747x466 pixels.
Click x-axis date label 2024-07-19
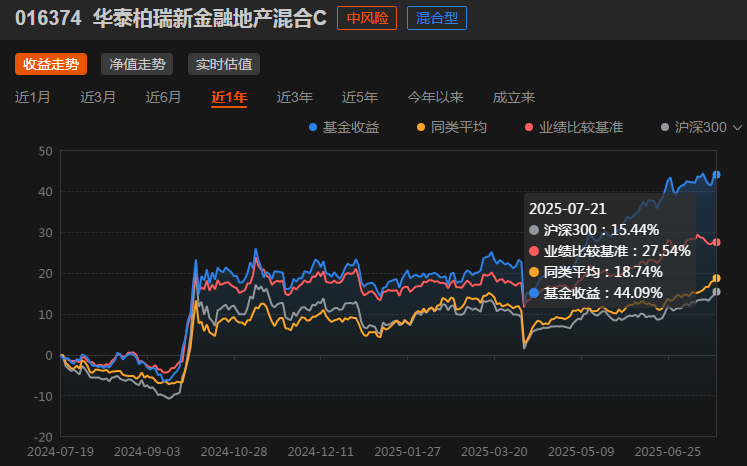pos(61,452)
